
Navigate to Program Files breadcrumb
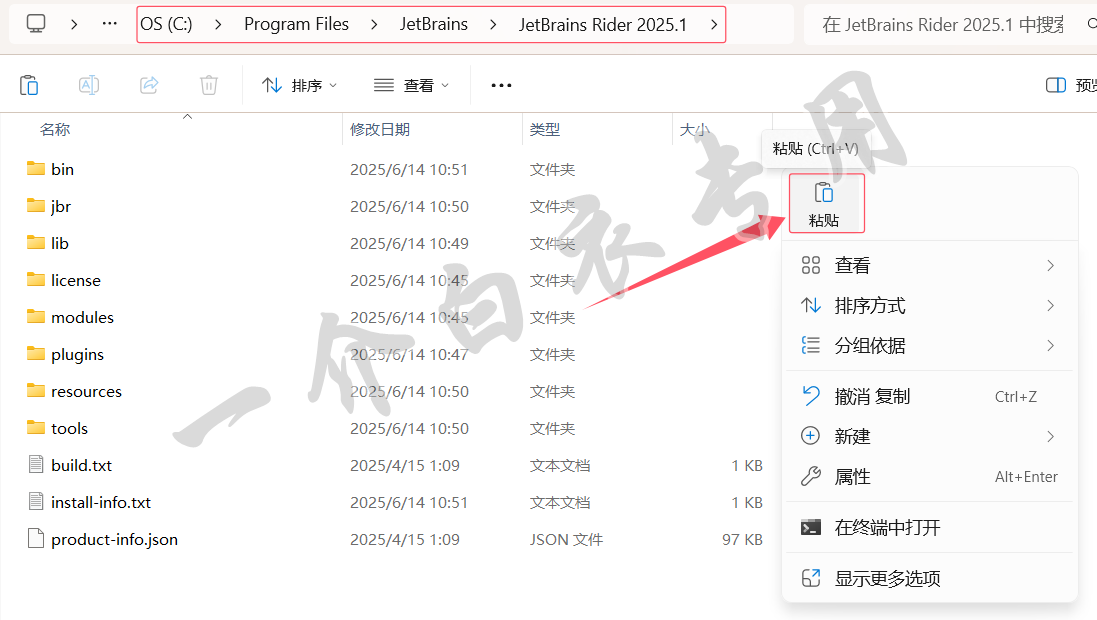click(296, 24)
